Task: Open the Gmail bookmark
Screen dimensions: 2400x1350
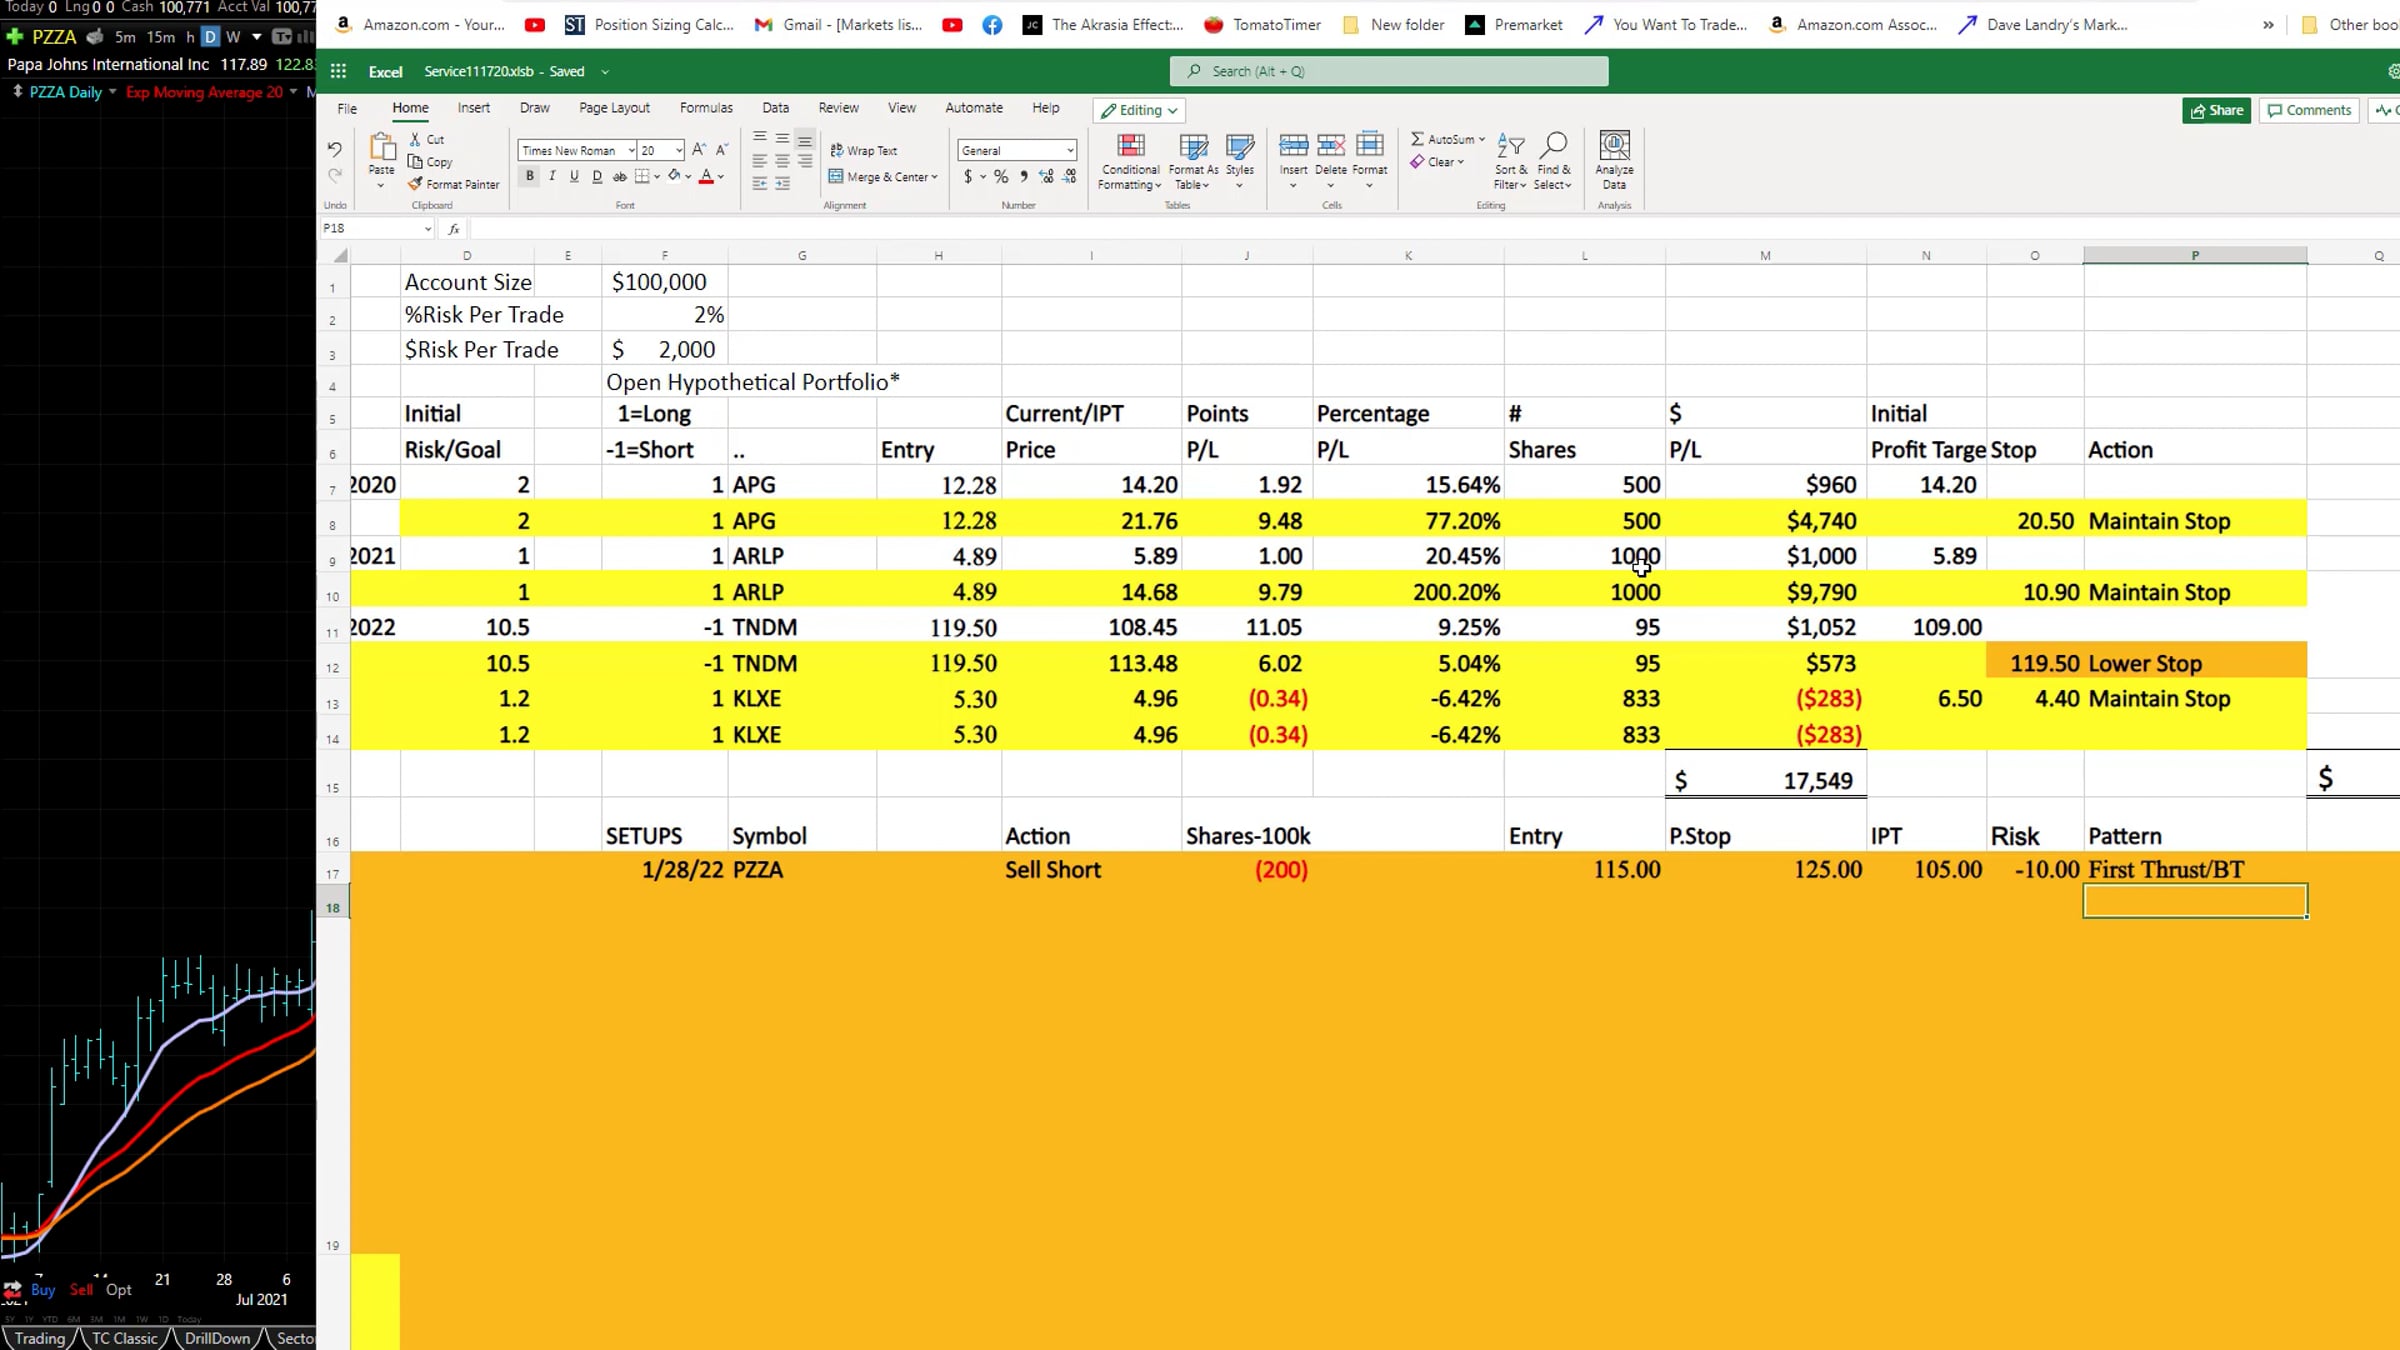Action: point(838,25)
